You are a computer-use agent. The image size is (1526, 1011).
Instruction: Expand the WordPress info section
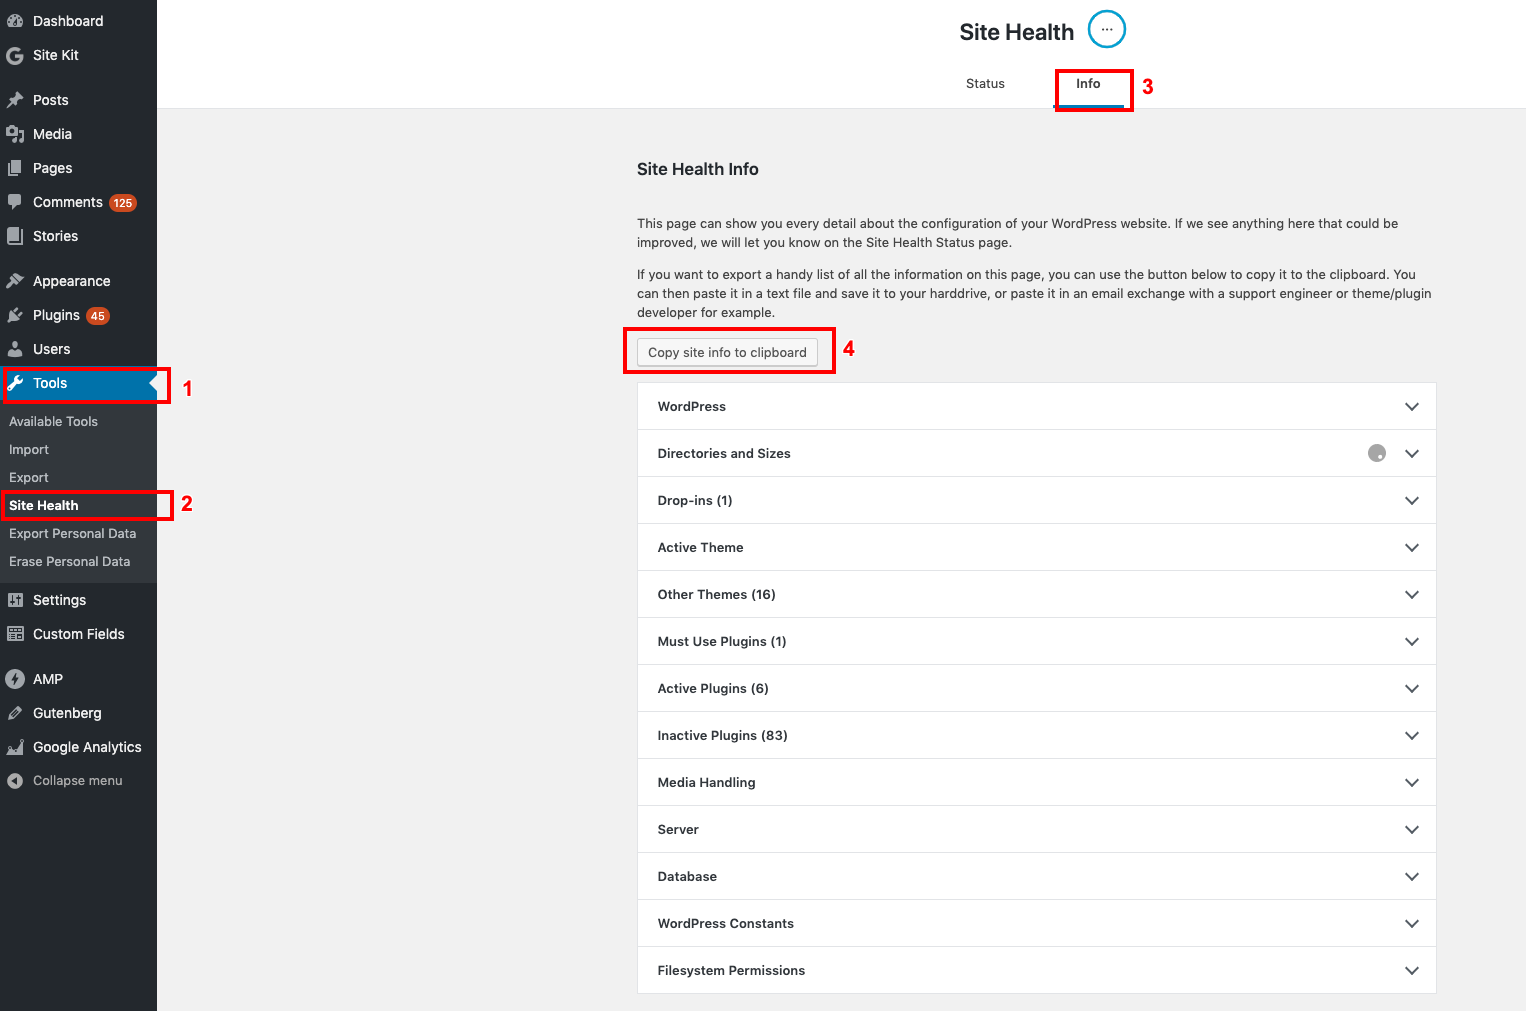[x=1036, y=407]
